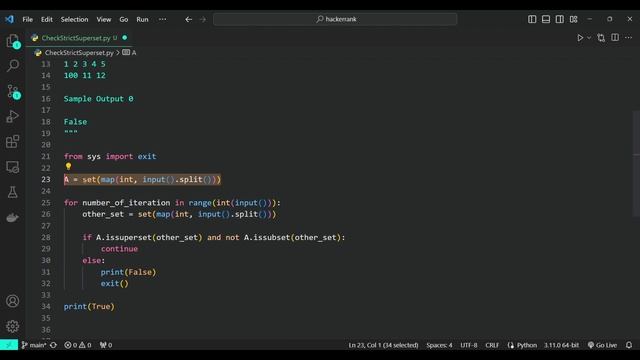The image size is (640, 360).
Task: Click print(True) on line 34
Action: 89,307
